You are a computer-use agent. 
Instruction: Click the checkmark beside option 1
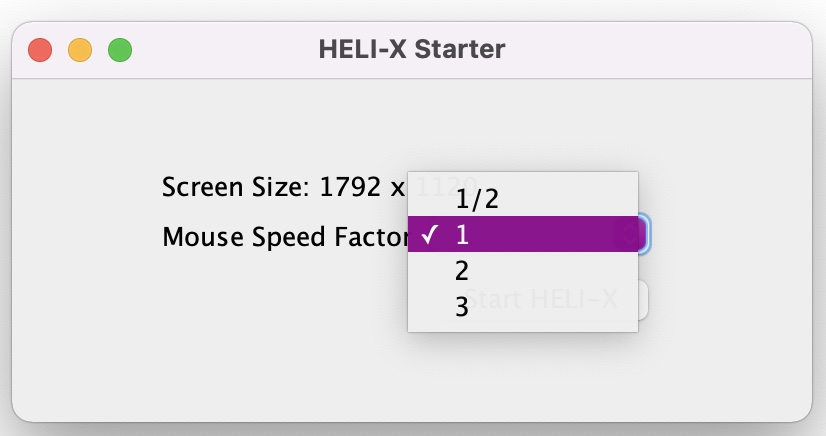coord(429,235)
